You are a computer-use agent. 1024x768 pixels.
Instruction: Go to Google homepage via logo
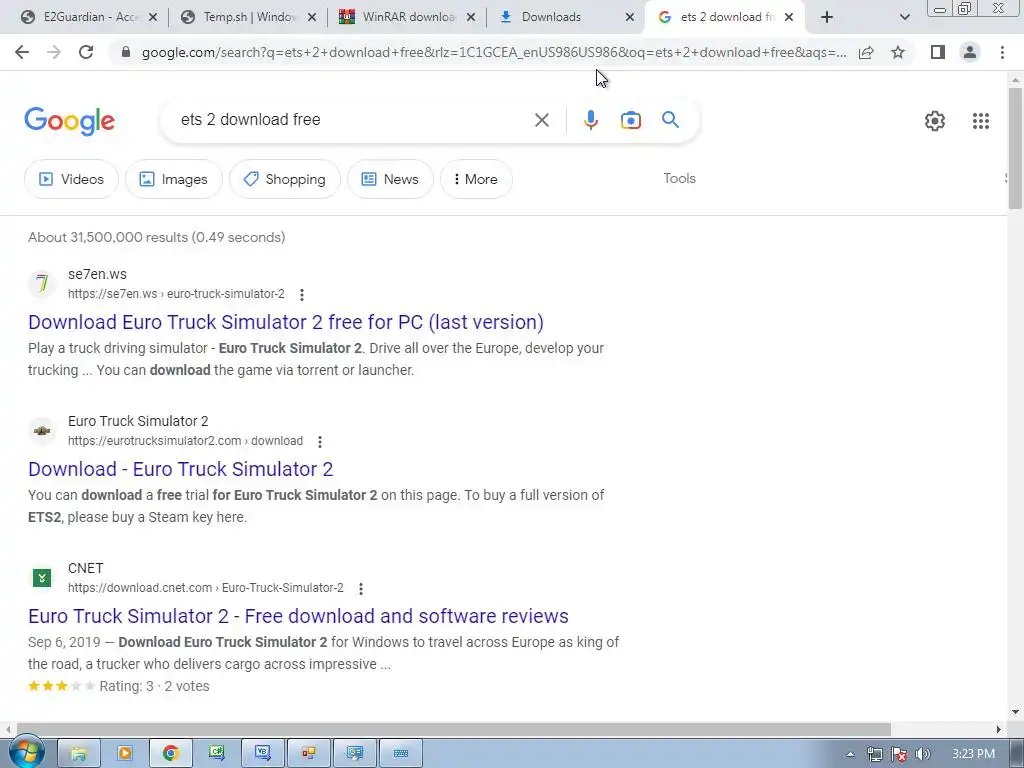[70, 121]
